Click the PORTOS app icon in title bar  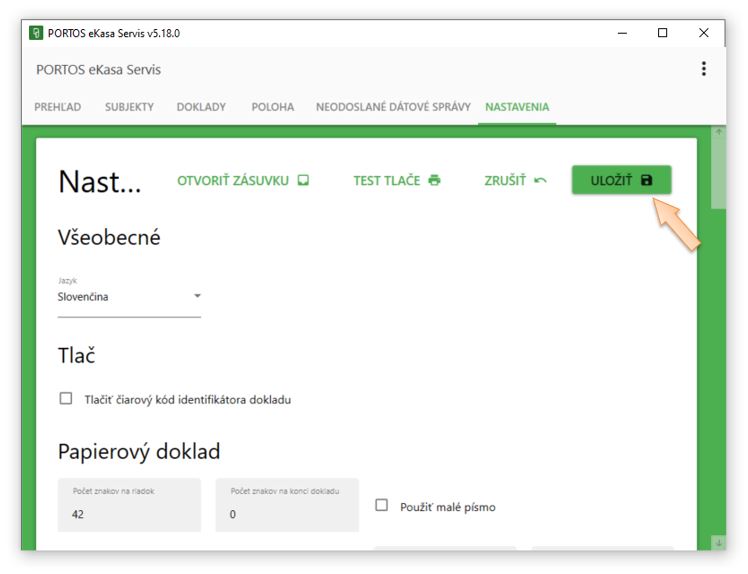coord(36,33)
